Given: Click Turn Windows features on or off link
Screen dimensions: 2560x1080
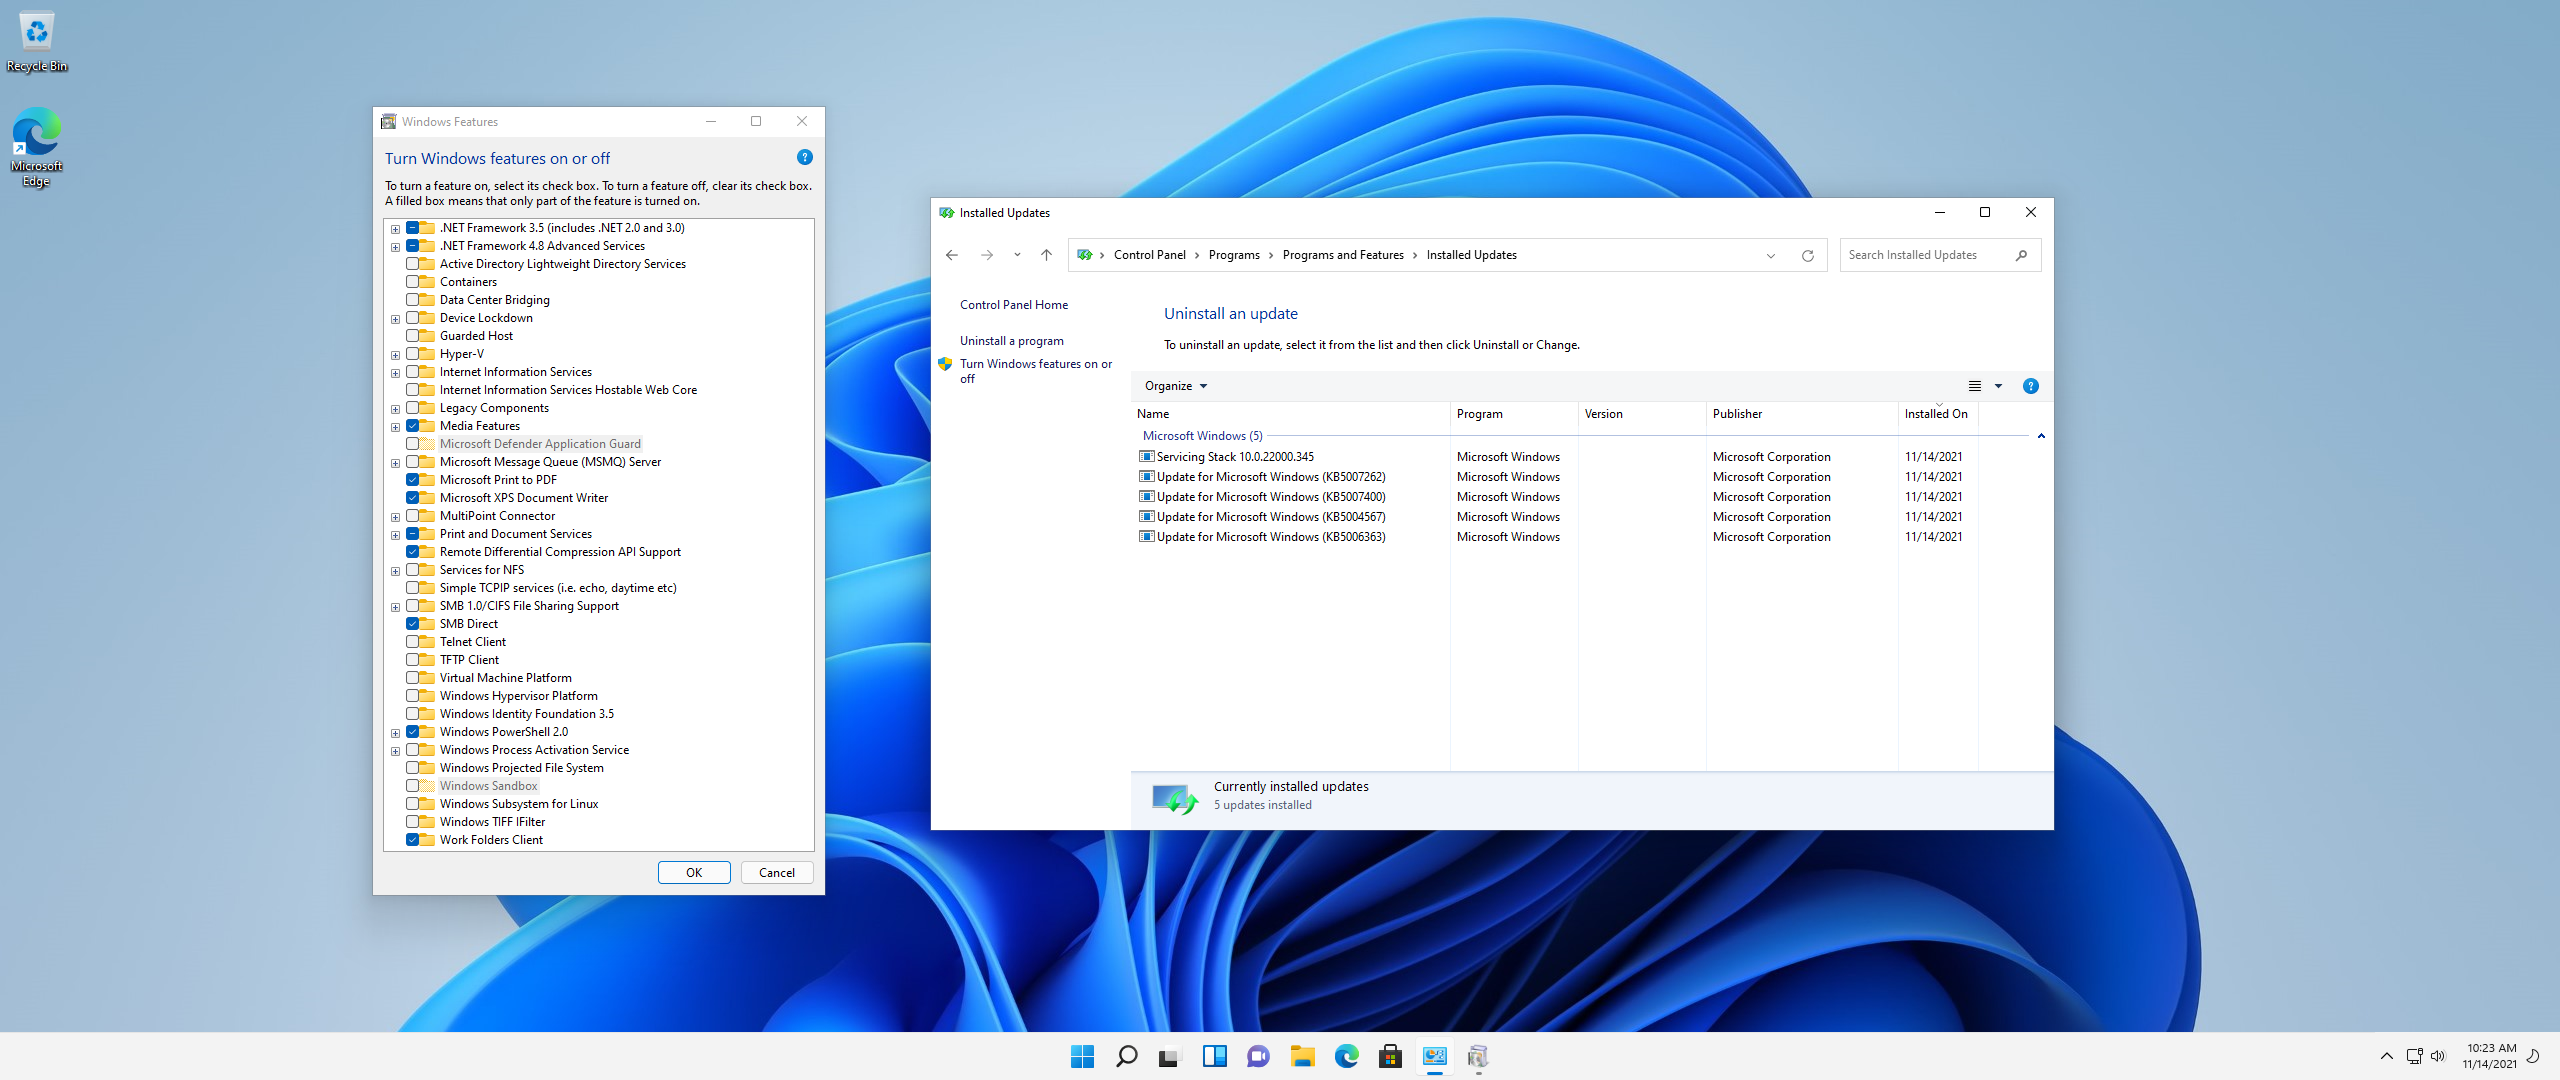Looking at the screenshot, I should coord(1036,371).
